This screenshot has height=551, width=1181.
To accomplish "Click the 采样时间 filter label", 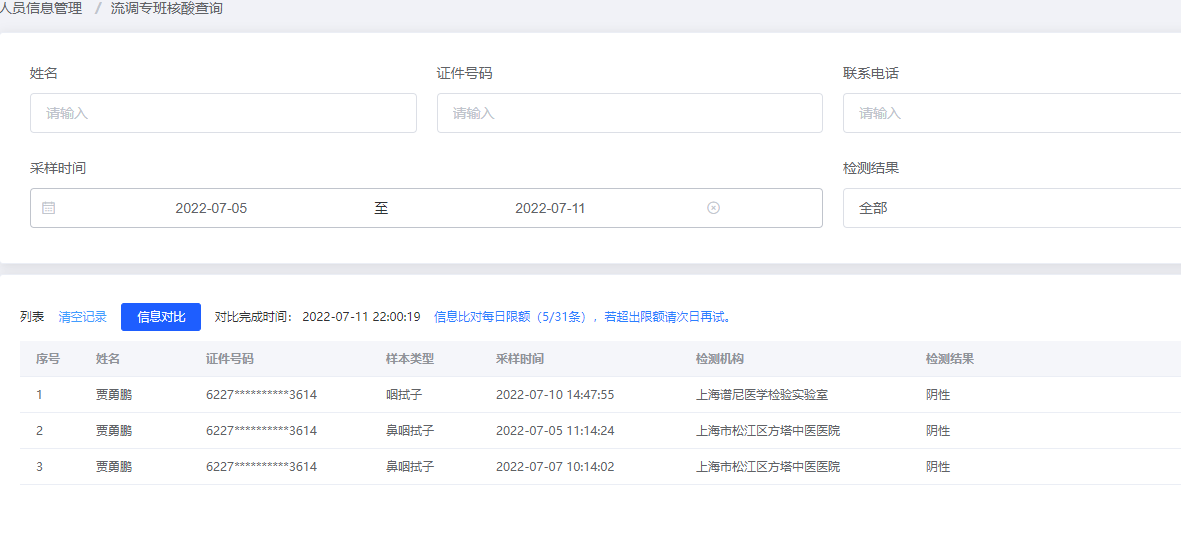I will [58, 169].
